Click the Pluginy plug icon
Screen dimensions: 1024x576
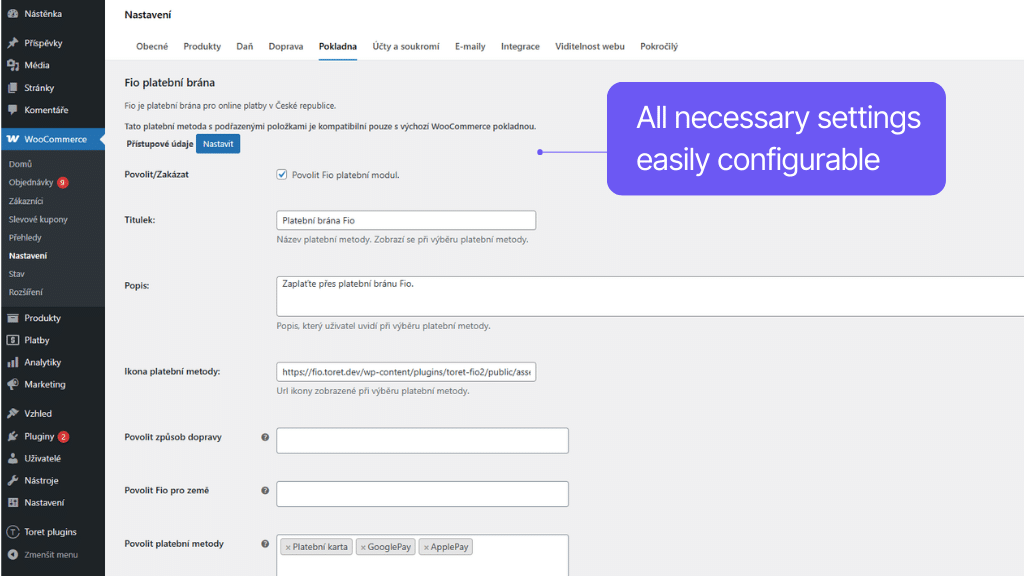point(13,436)
